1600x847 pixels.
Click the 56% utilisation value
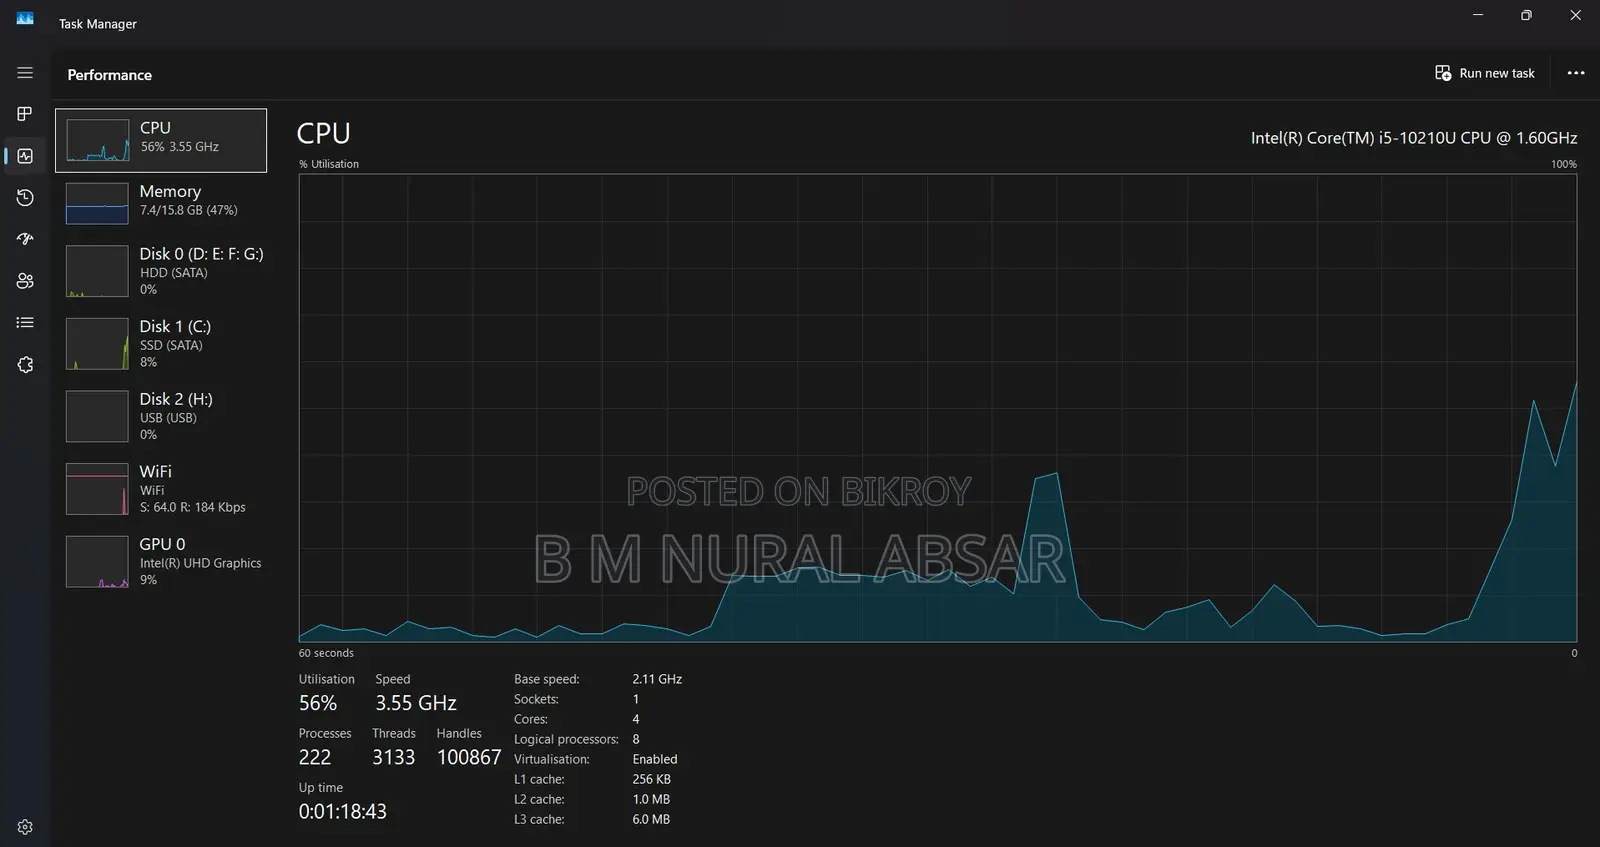[318, 703]
